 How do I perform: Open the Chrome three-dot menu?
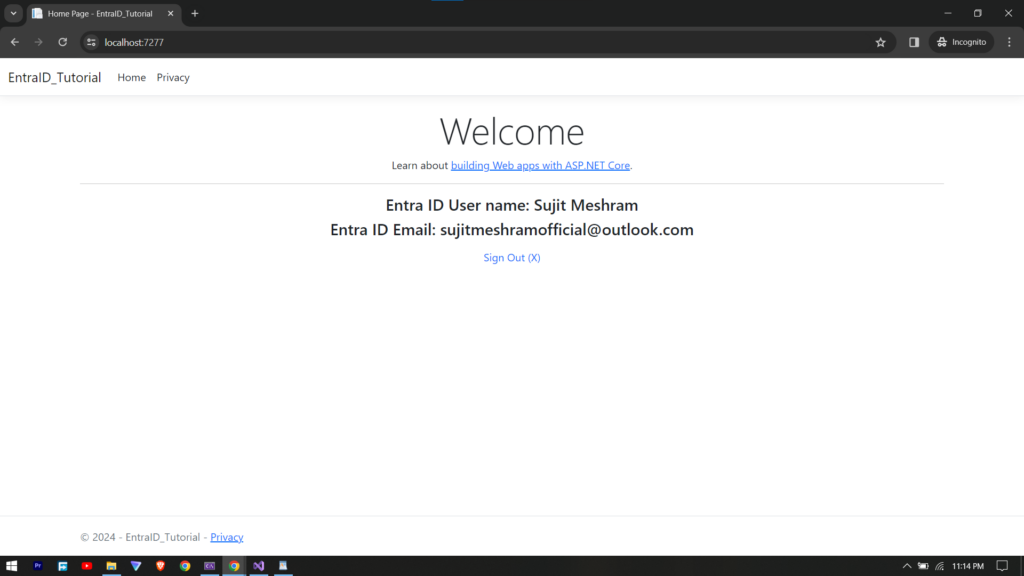[1009, 42]
